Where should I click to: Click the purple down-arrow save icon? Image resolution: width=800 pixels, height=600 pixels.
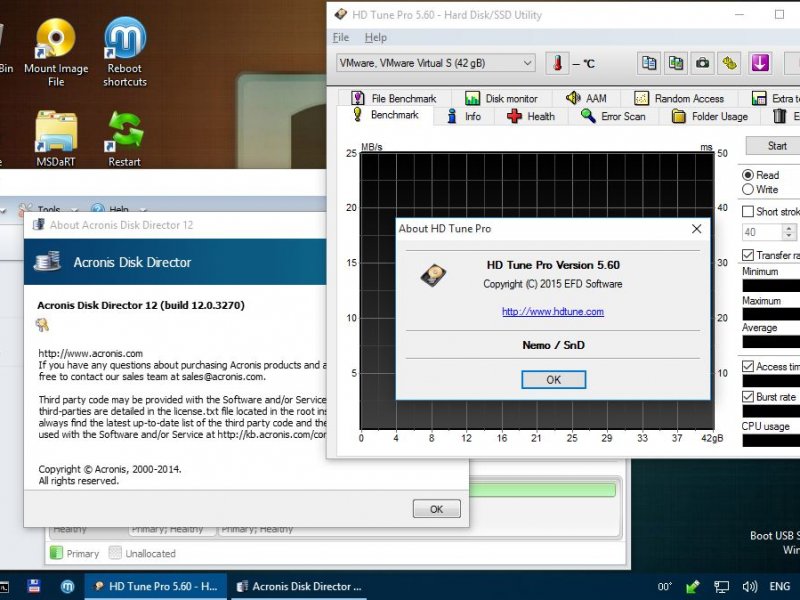click(x=760, y=63)
